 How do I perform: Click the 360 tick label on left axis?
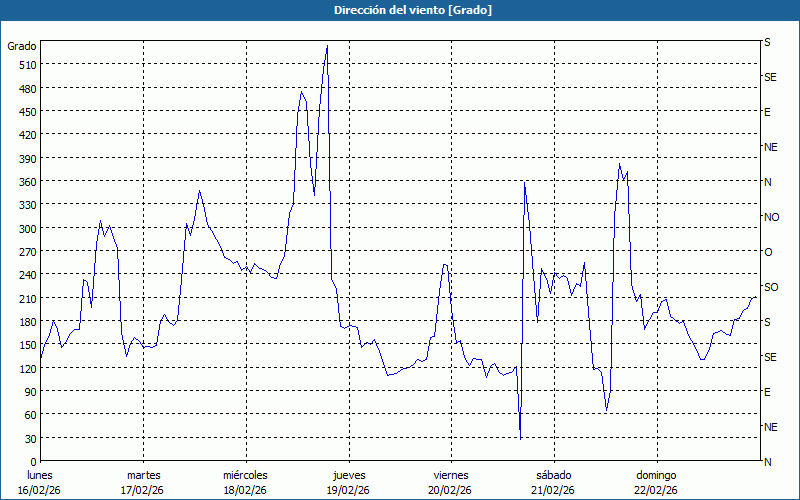click(x=24, y=182)
